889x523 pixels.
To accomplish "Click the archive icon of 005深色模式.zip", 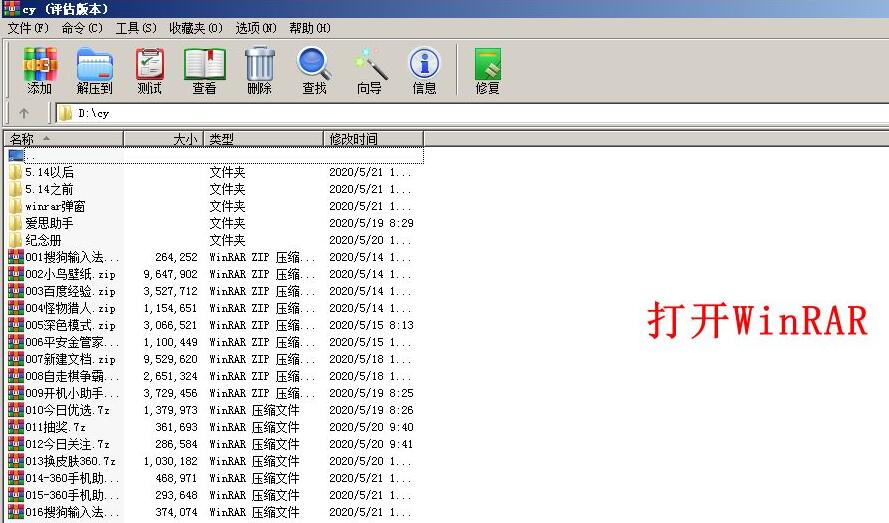I will pyautogui.click(x=16, y=325).
